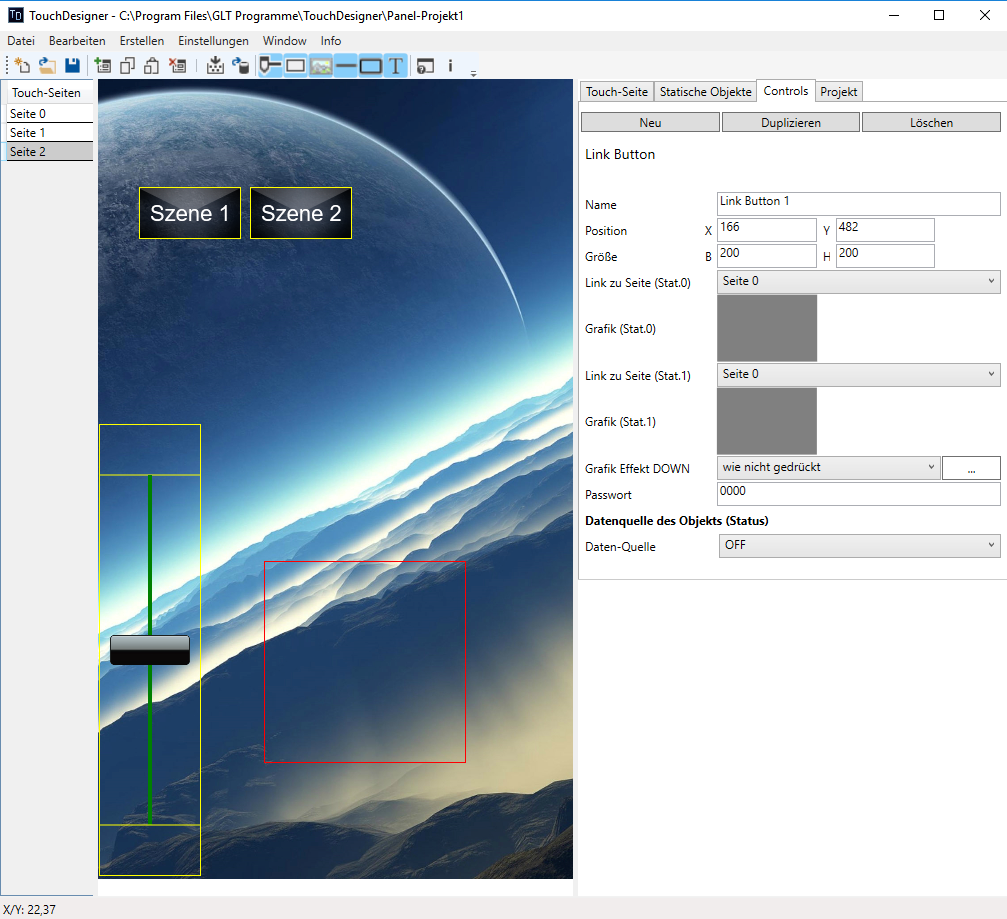This screenshot has width=1007, height=919.
Task: Click the open project folder icon
Action: pyautogui.click(x=47, y=66)
